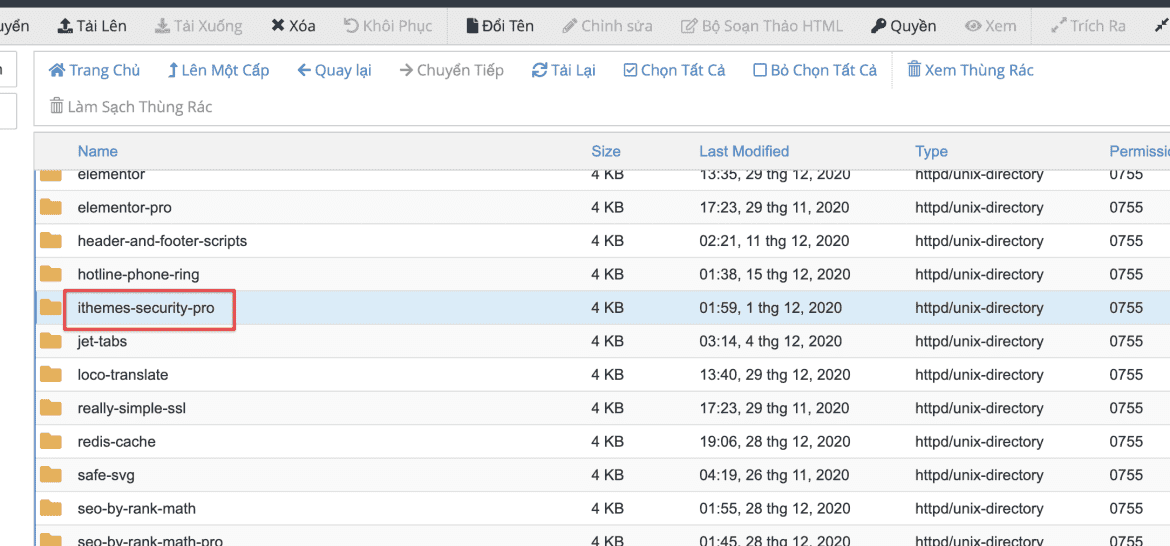Click Làm Sạch Thùng Rác button

[131, 107]
